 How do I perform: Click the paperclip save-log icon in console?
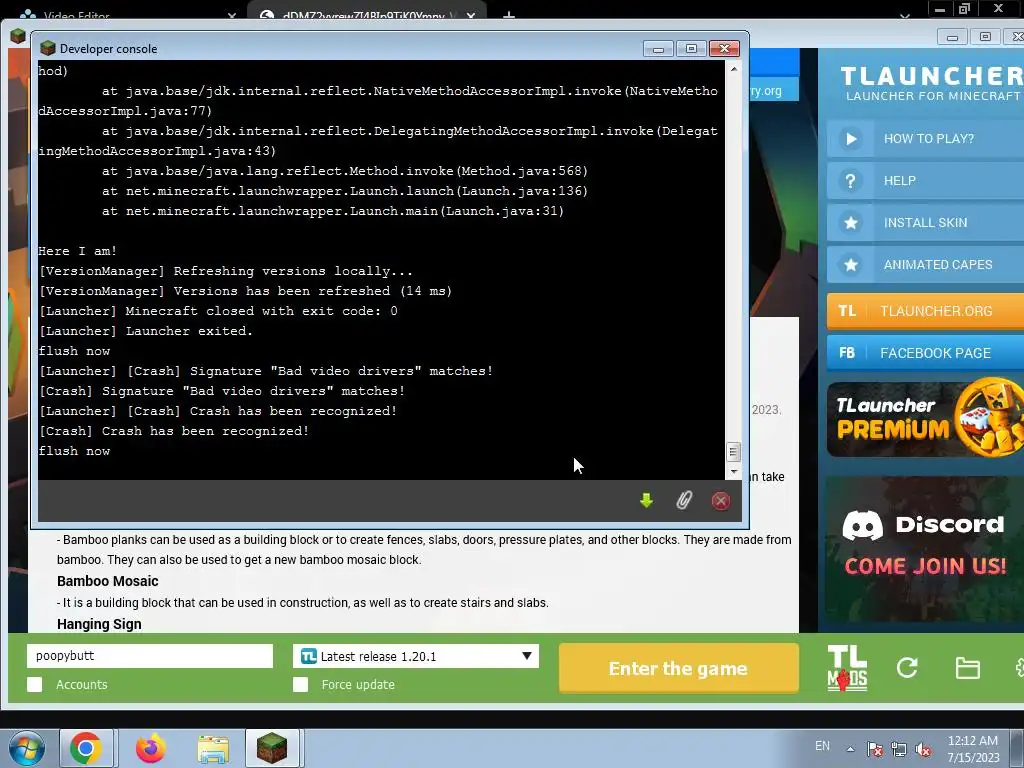(684, 501)
